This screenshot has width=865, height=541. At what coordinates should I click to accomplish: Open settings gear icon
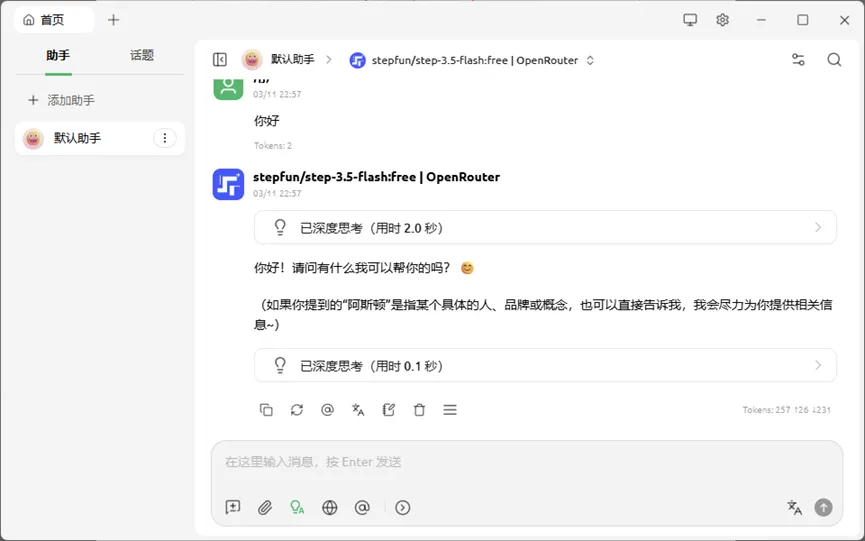pos(722,20)
